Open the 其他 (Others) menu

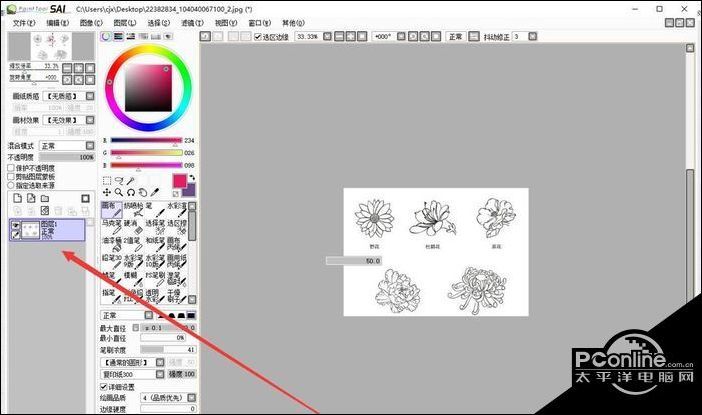[293, 23]
